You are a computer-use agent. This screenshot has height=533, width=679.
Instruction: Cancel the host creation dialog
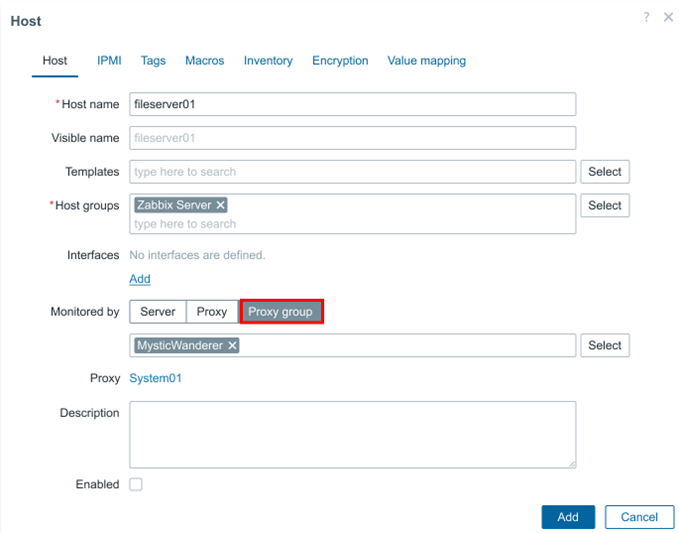pyautogui.click(x=639, y=517)
